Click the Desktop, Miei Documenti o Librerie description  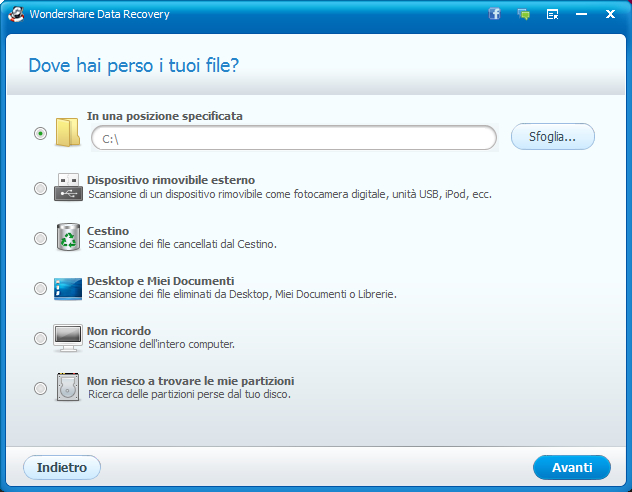click(243, 294)
